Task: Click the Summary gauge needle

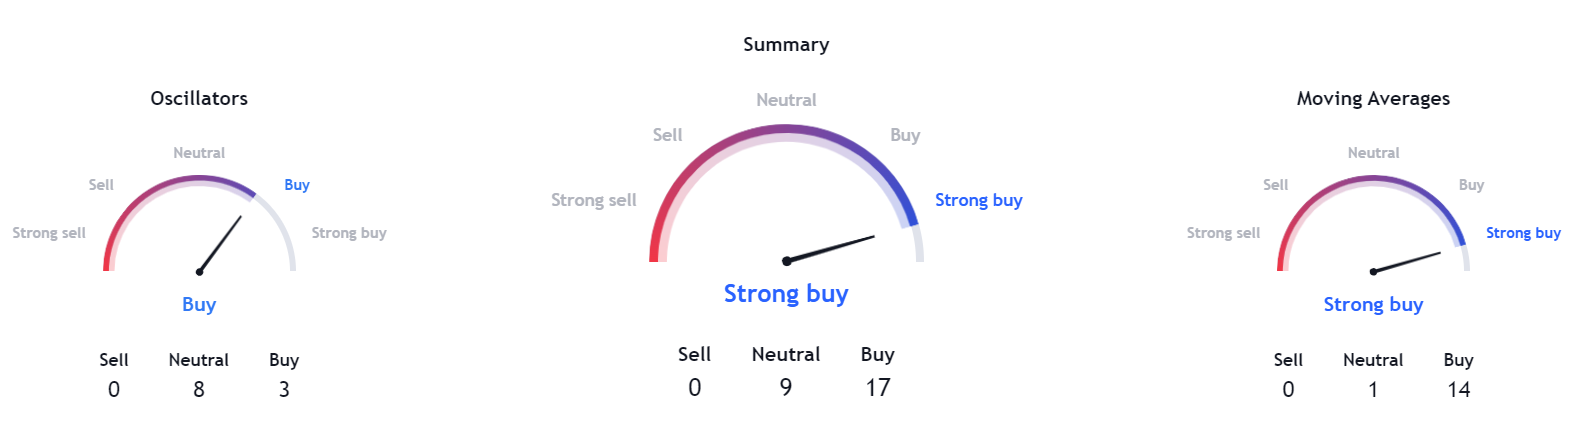Action: tap(830, 249)
